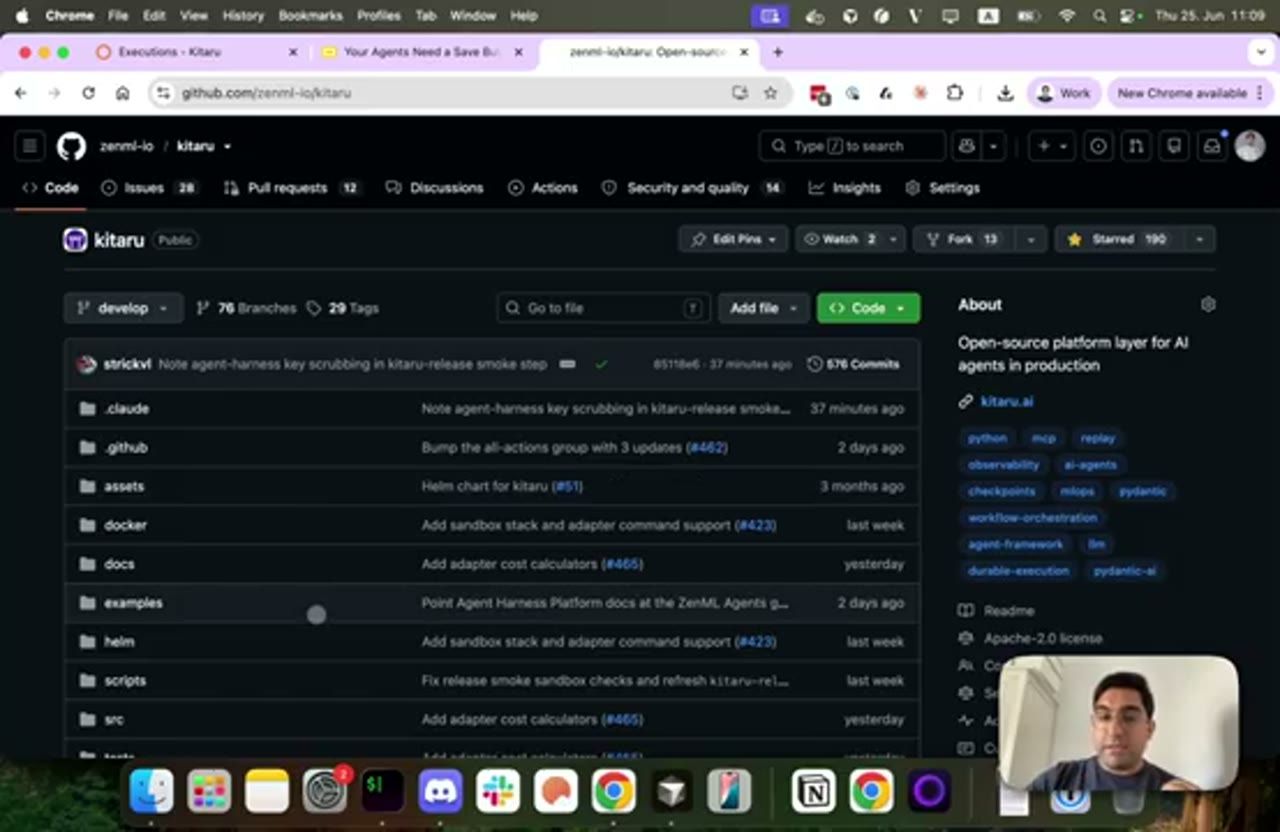Image resolution: width=1280 pixels, height=832 pixels.
Task: Switch to the Pull requests tab
Action: pyautogui.click(x=292, y=188)
